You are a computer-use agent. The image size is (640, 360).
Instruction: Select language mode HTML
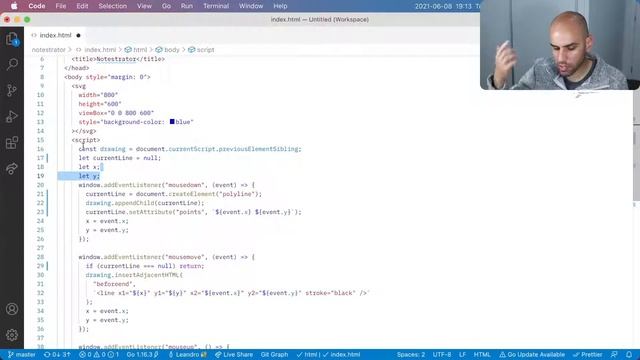click(482, 355)
